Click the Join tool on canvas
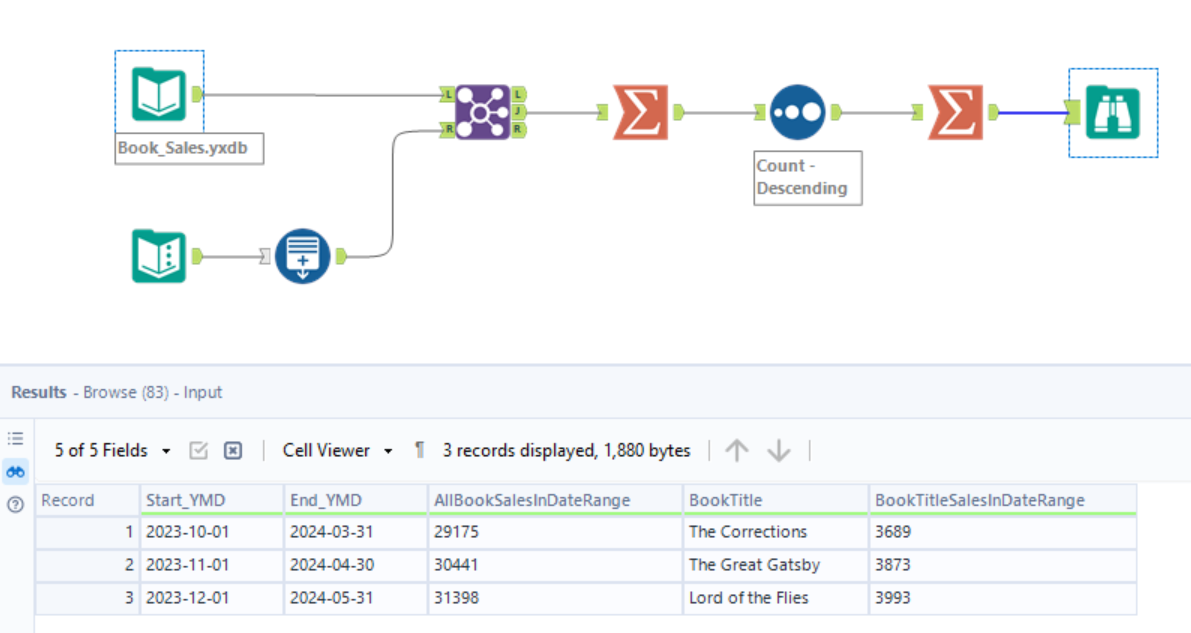 (x=483, y=111)
